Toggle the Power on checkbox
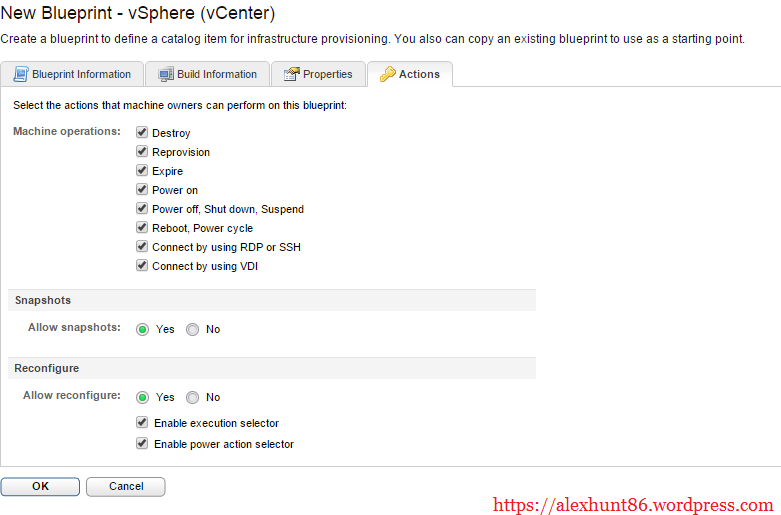Viewport: 781px width, 515px height. pyautogui.click(x=142, y=190)
